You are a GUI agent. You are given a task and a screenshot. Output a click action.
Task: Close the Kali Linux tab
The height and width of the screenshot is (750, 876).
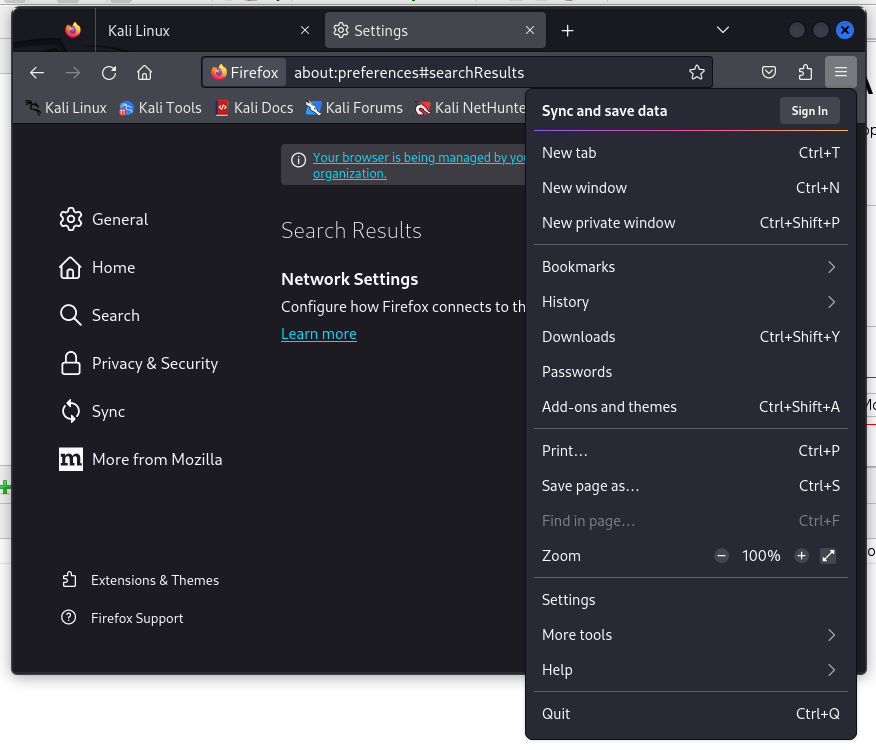[x=305, y=30]
